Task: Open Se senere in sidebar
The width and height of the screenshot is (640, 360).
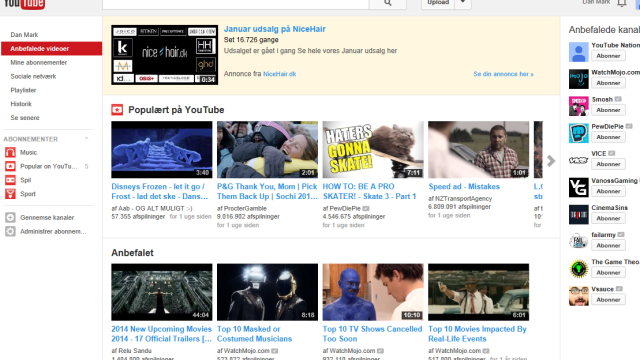Action: pos(25,118)
